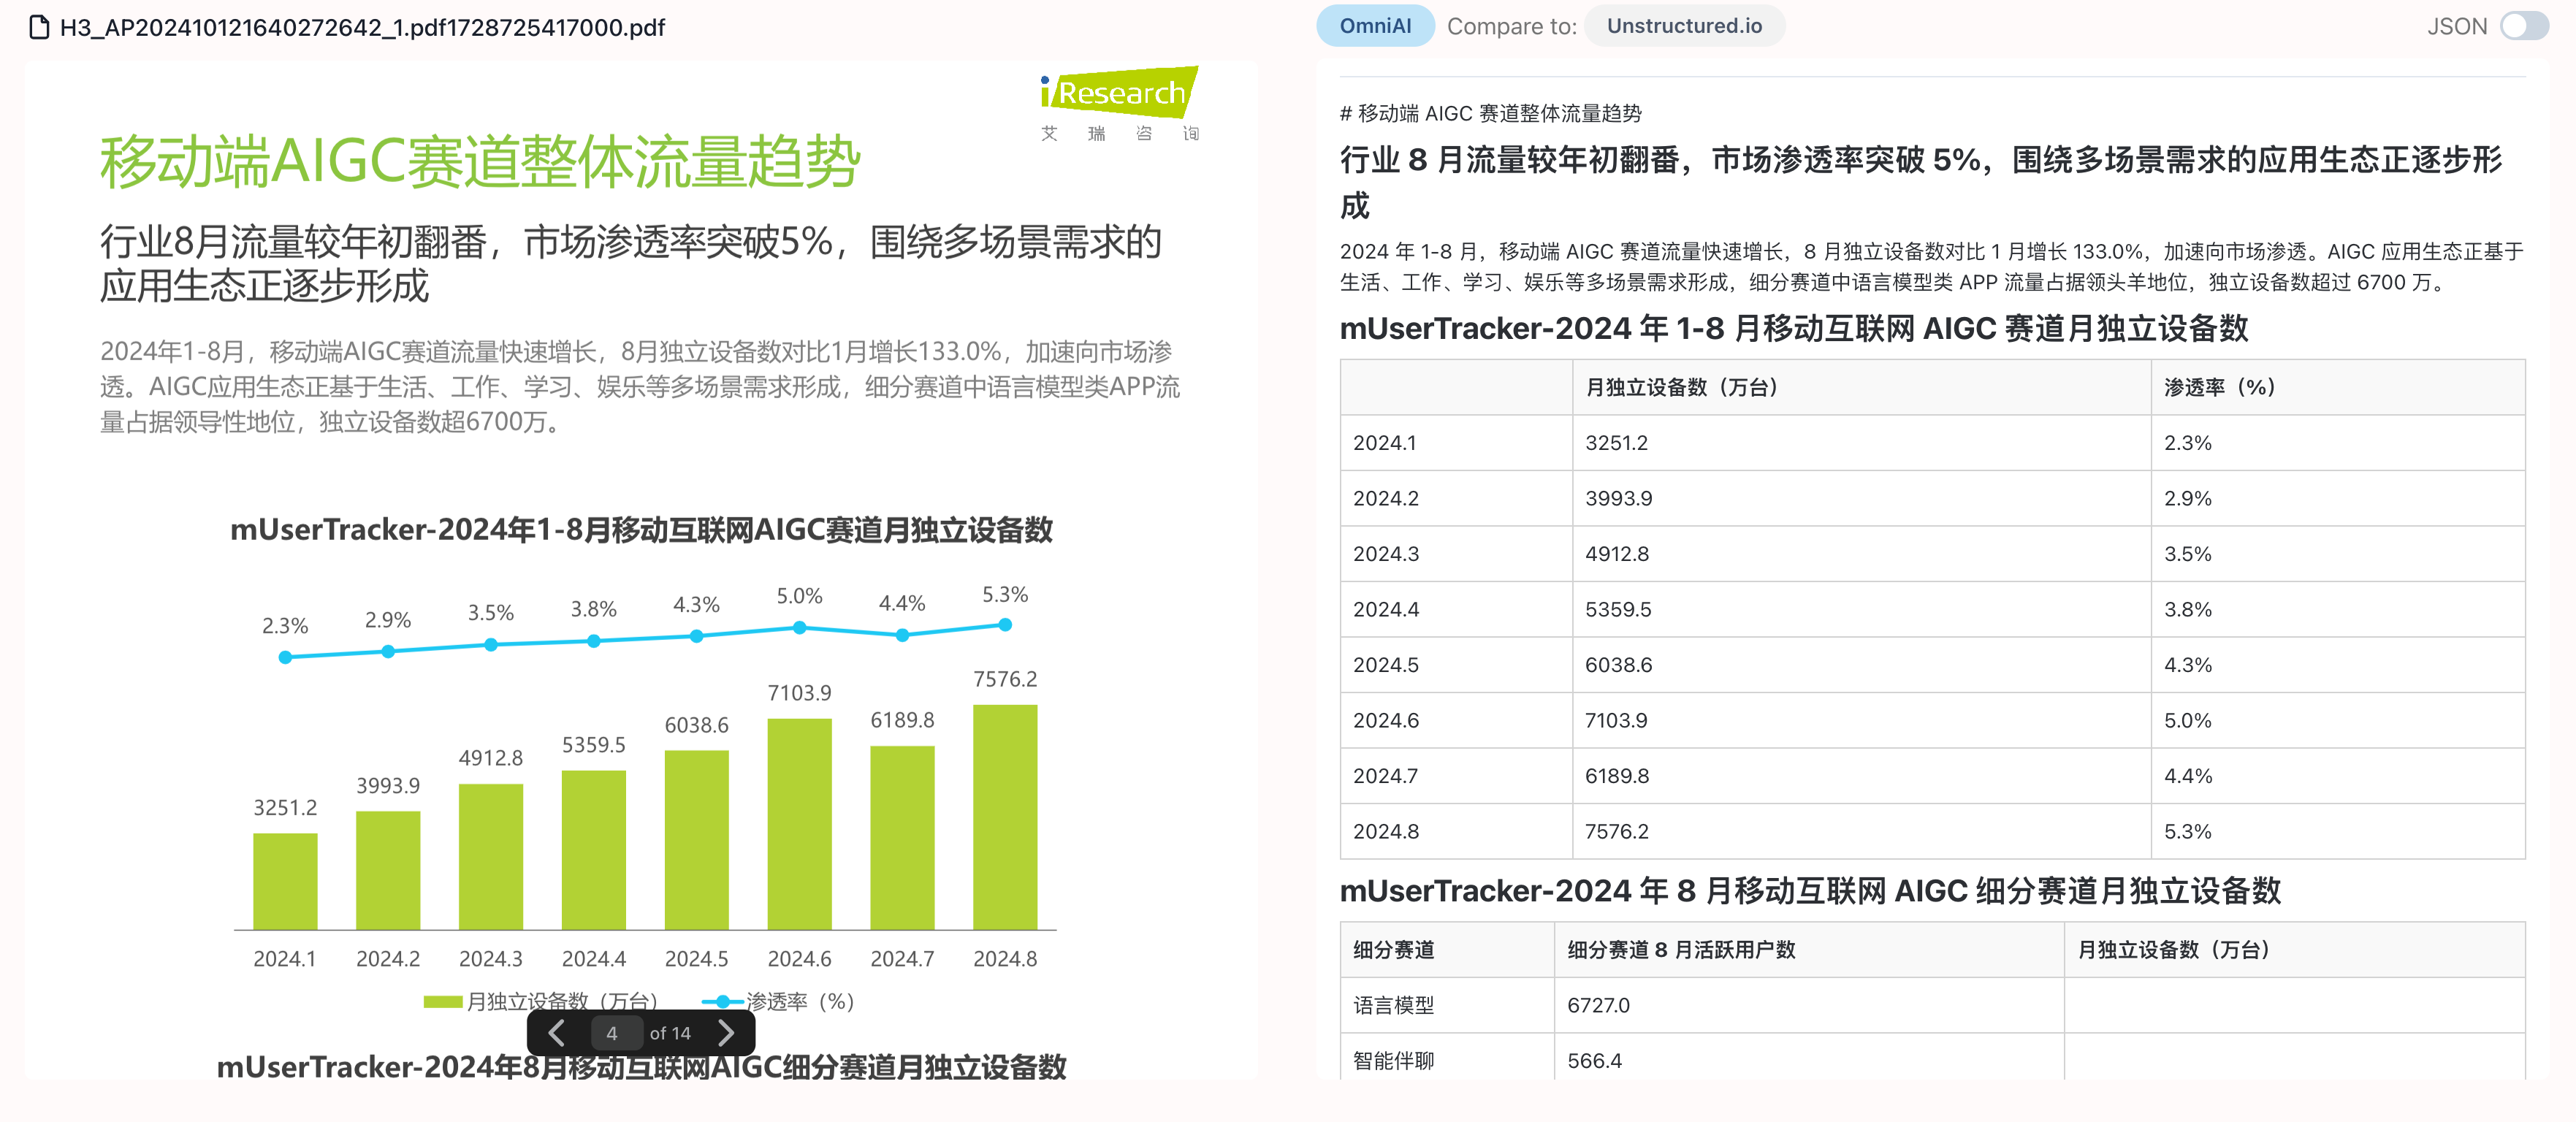Click the 2.3% penetration label in chart
2576x1122 pixels.
click(x=285, y=626)
